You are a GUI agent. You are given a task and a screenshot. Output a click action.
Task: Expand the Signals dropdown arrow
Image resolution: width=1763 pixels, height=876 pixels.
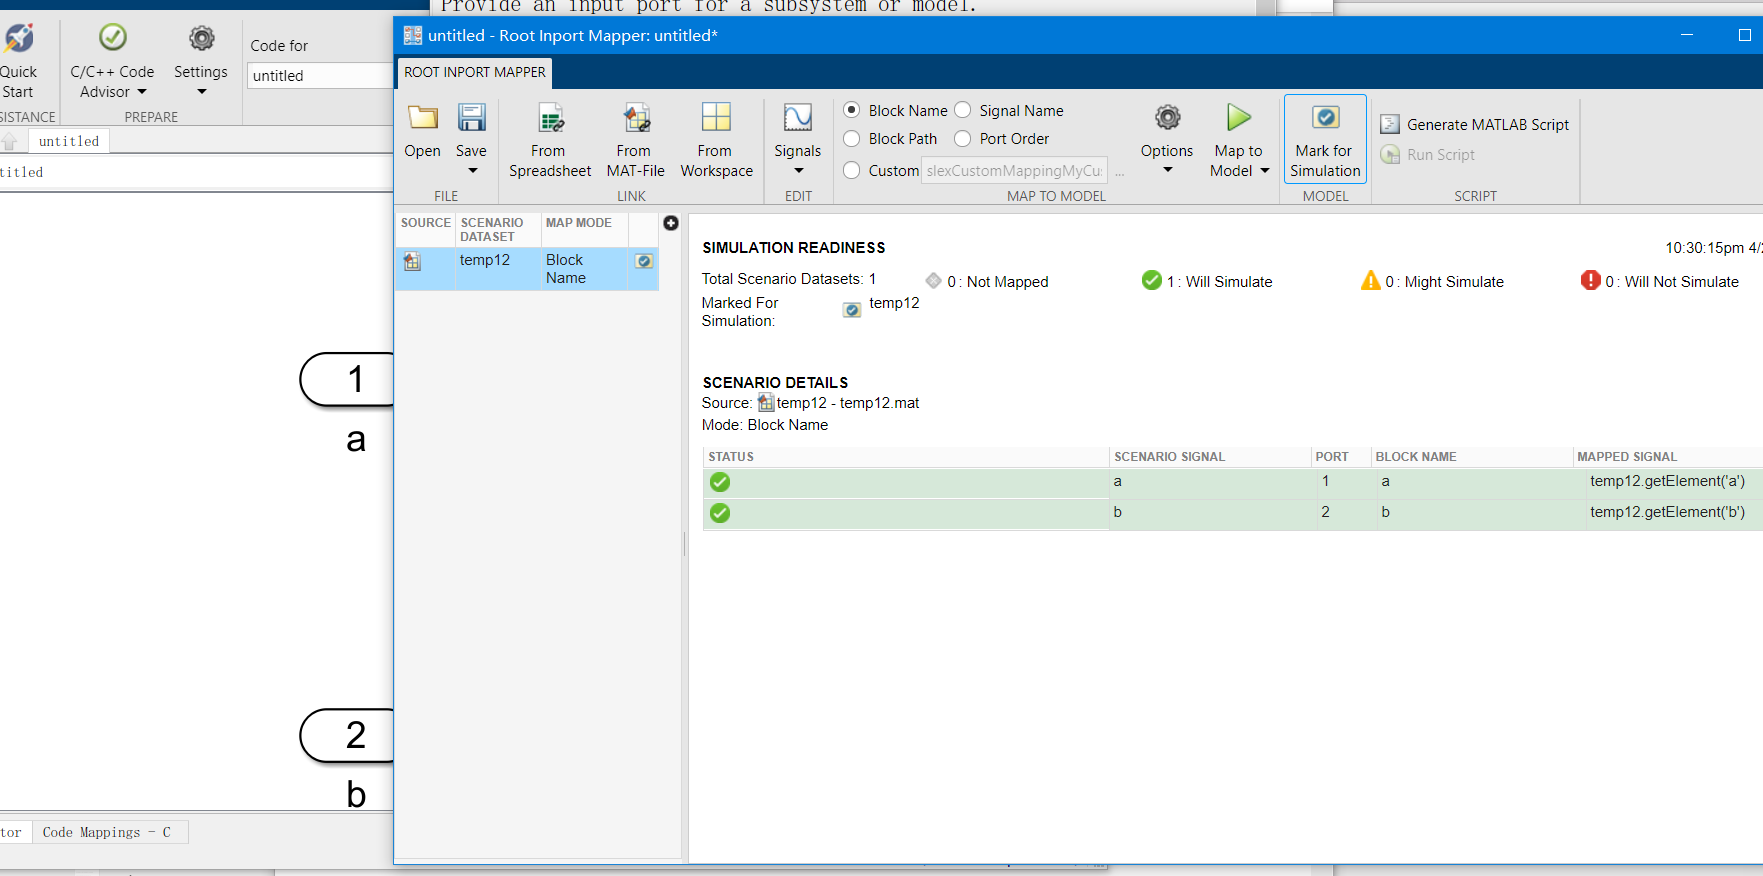click(x=799, y=171)
